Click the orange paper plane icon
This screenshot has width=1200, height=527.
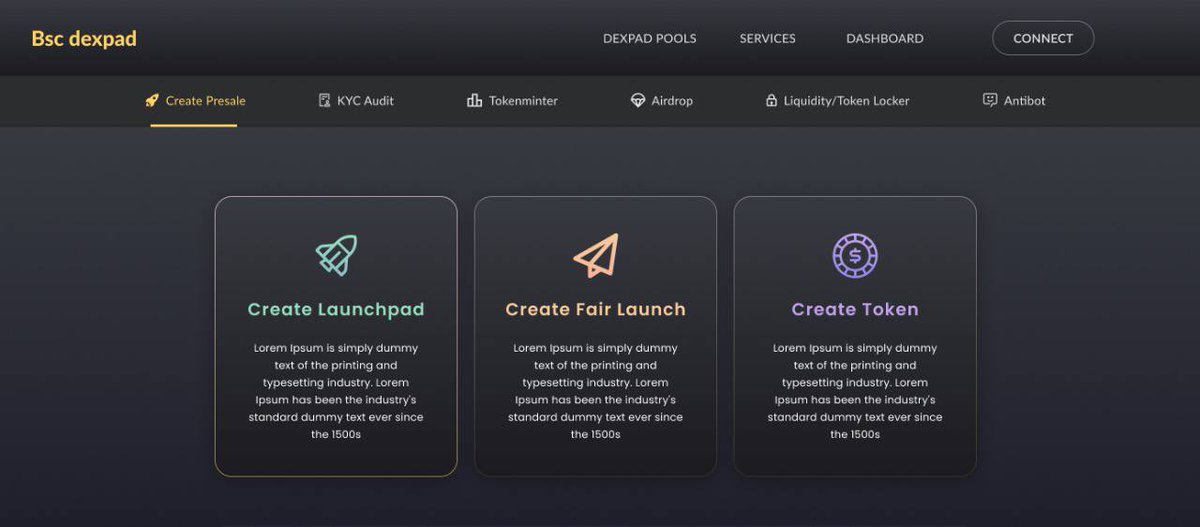point(596,256)
